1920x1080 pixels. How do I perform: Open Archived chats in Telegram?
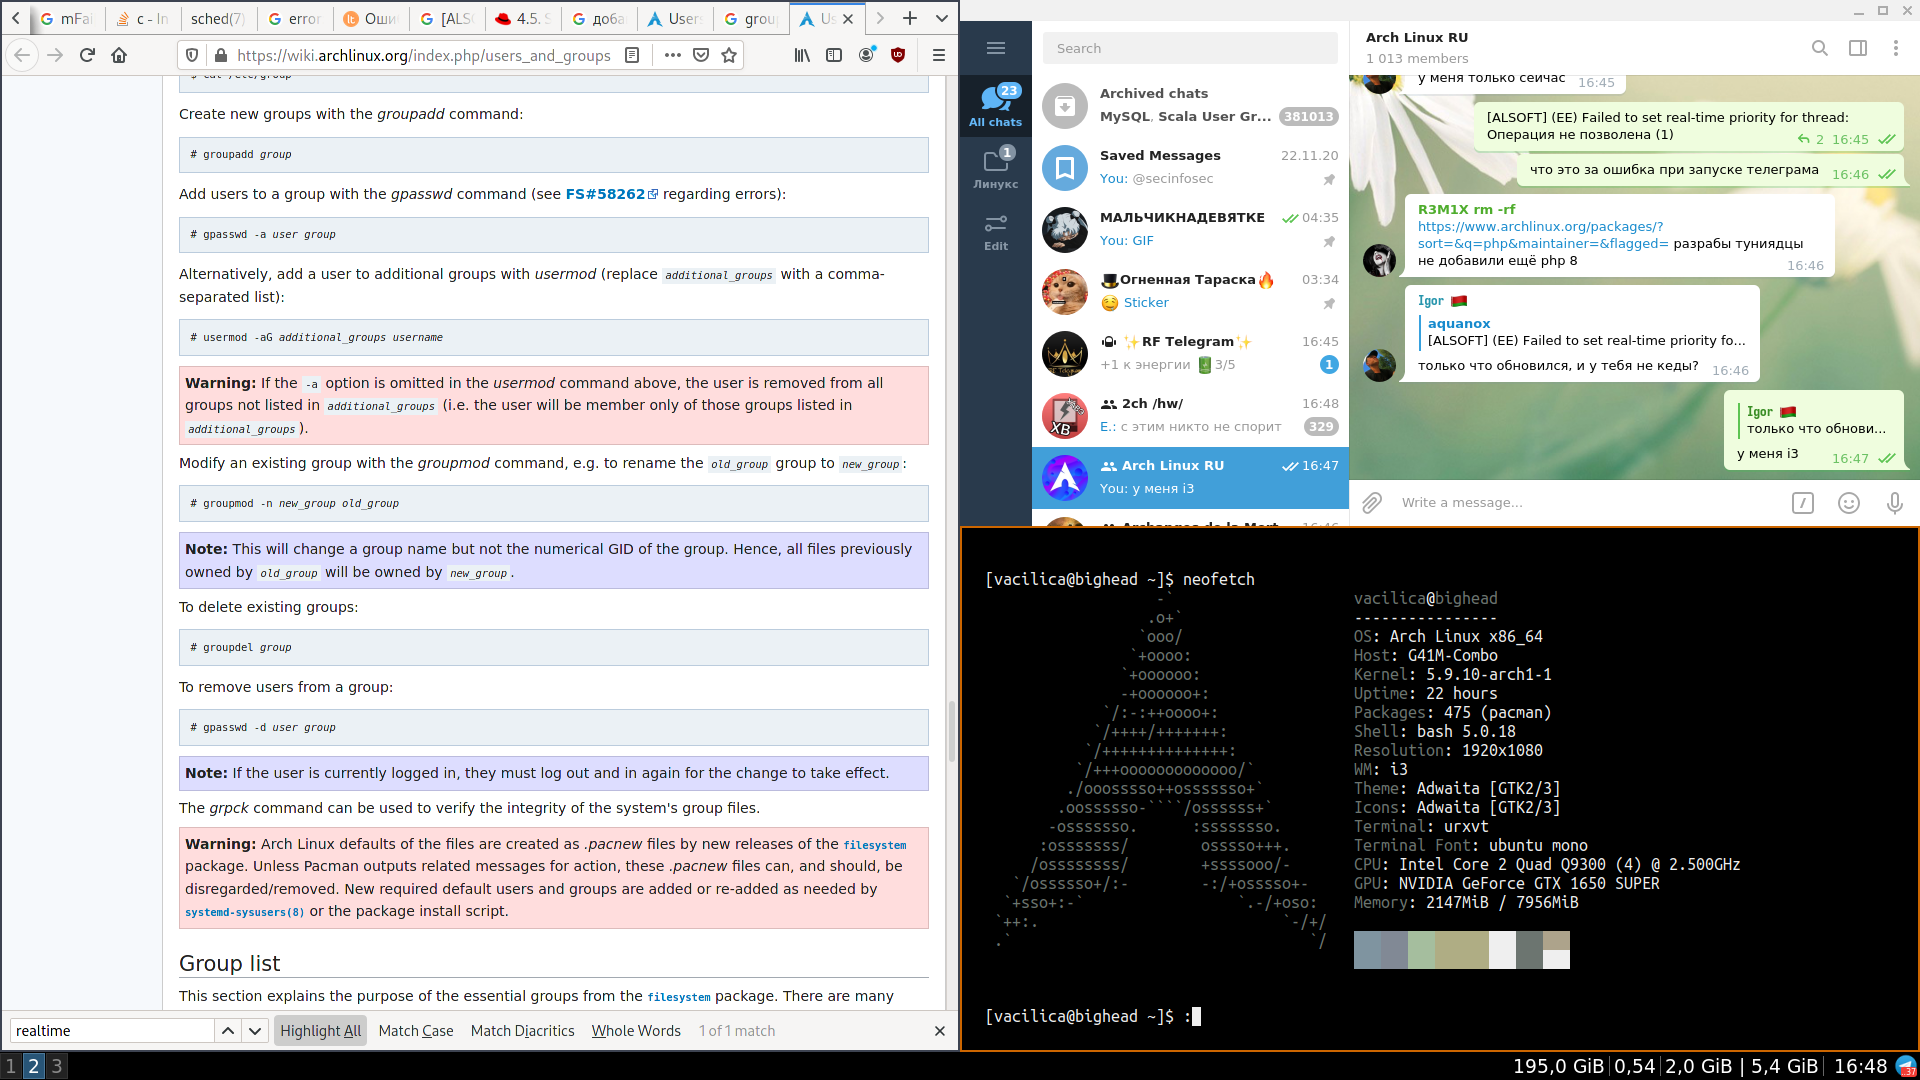1190,105
